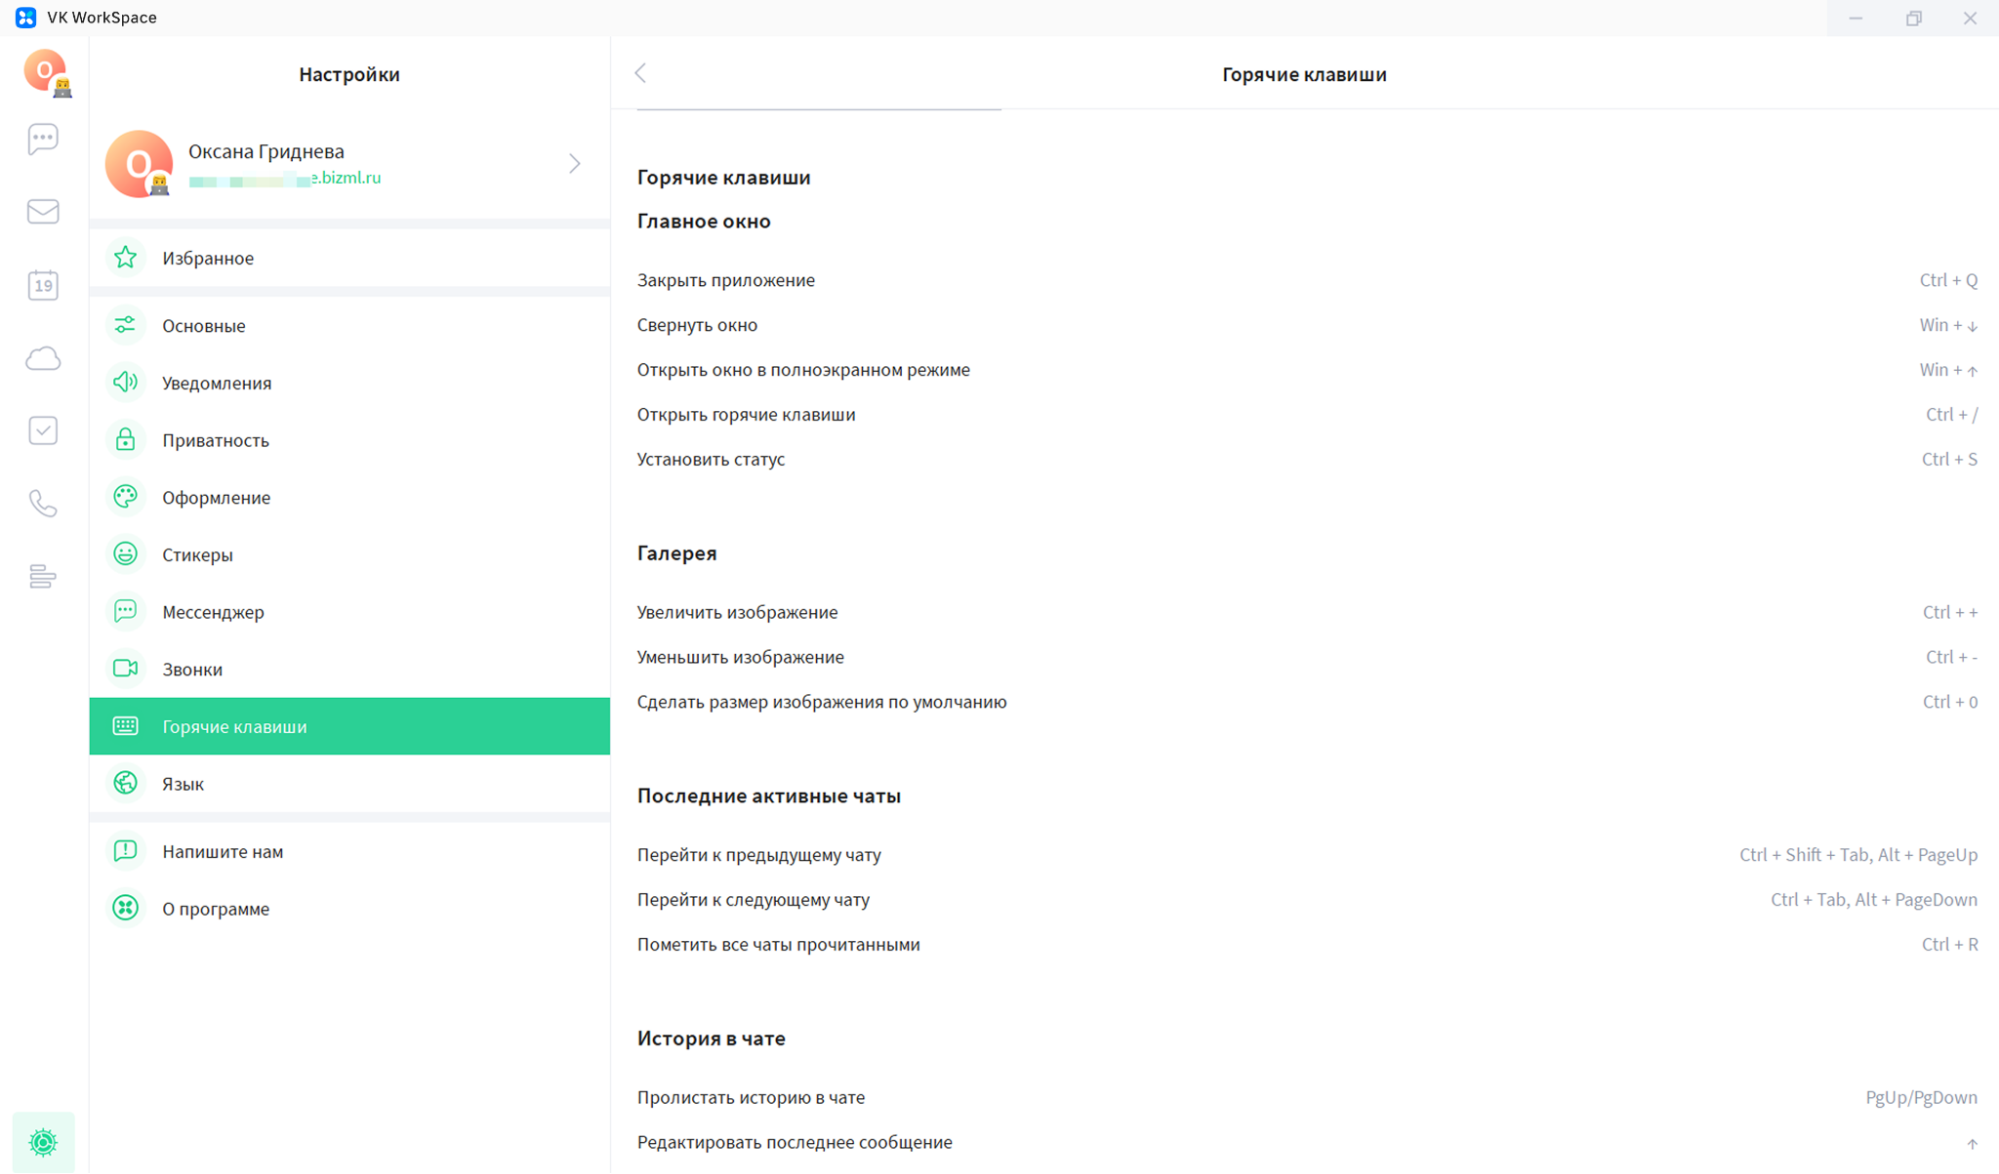
Task: Open tasks checkmark icon in sidebar
Action: click(x=43, y=431)
